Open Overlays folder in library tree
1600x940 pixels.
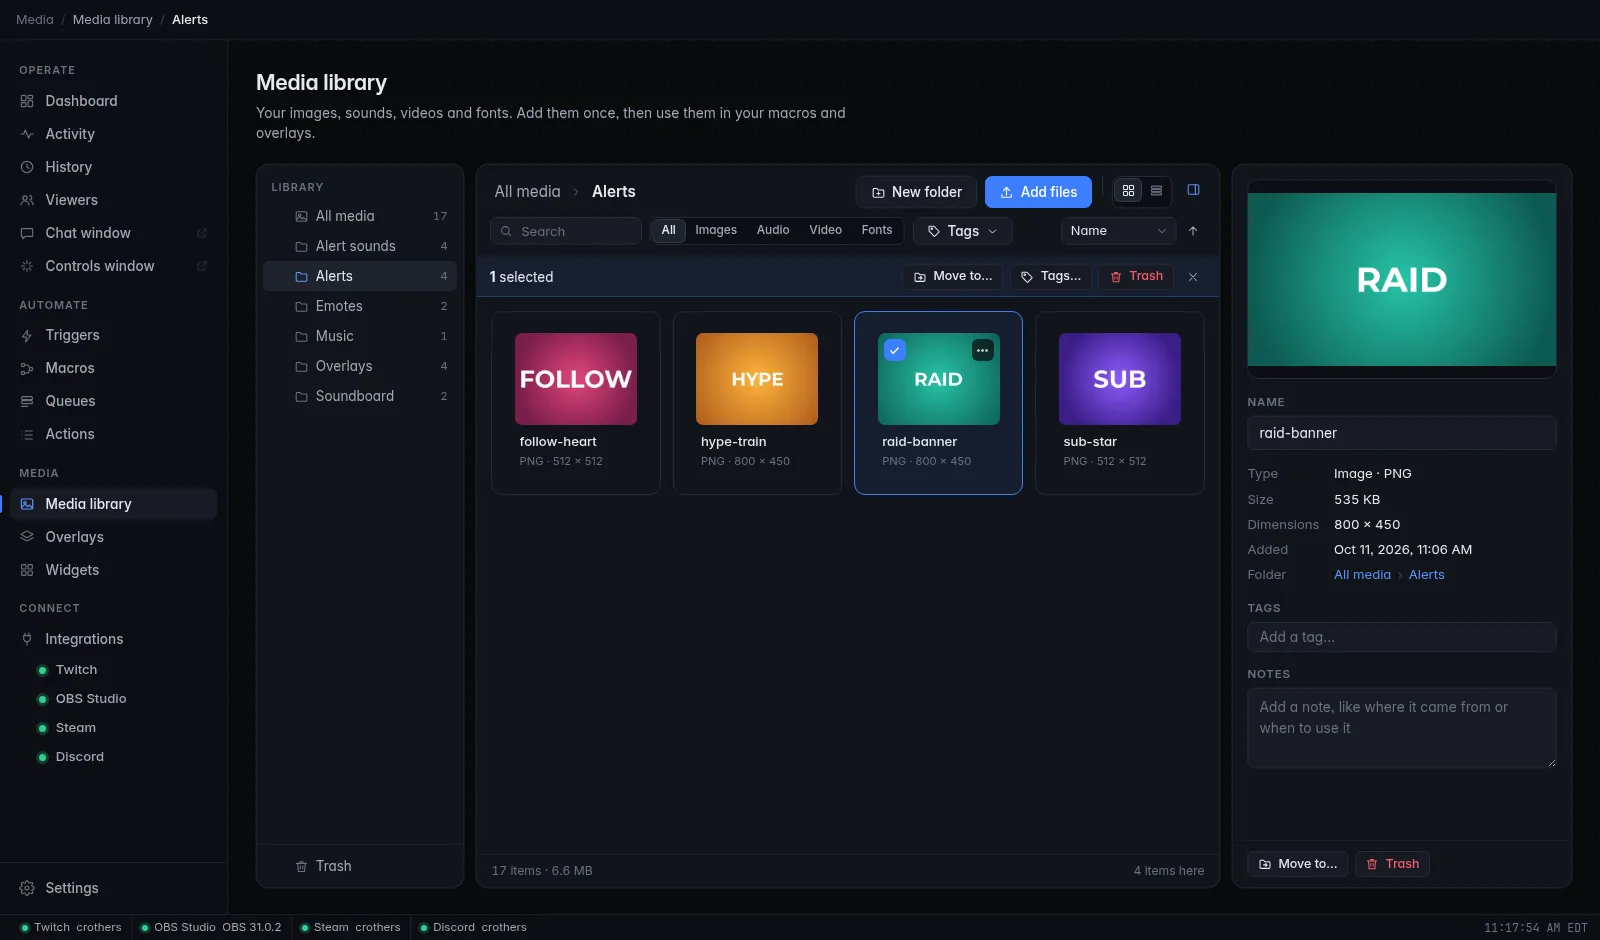[x=360, y=366]
